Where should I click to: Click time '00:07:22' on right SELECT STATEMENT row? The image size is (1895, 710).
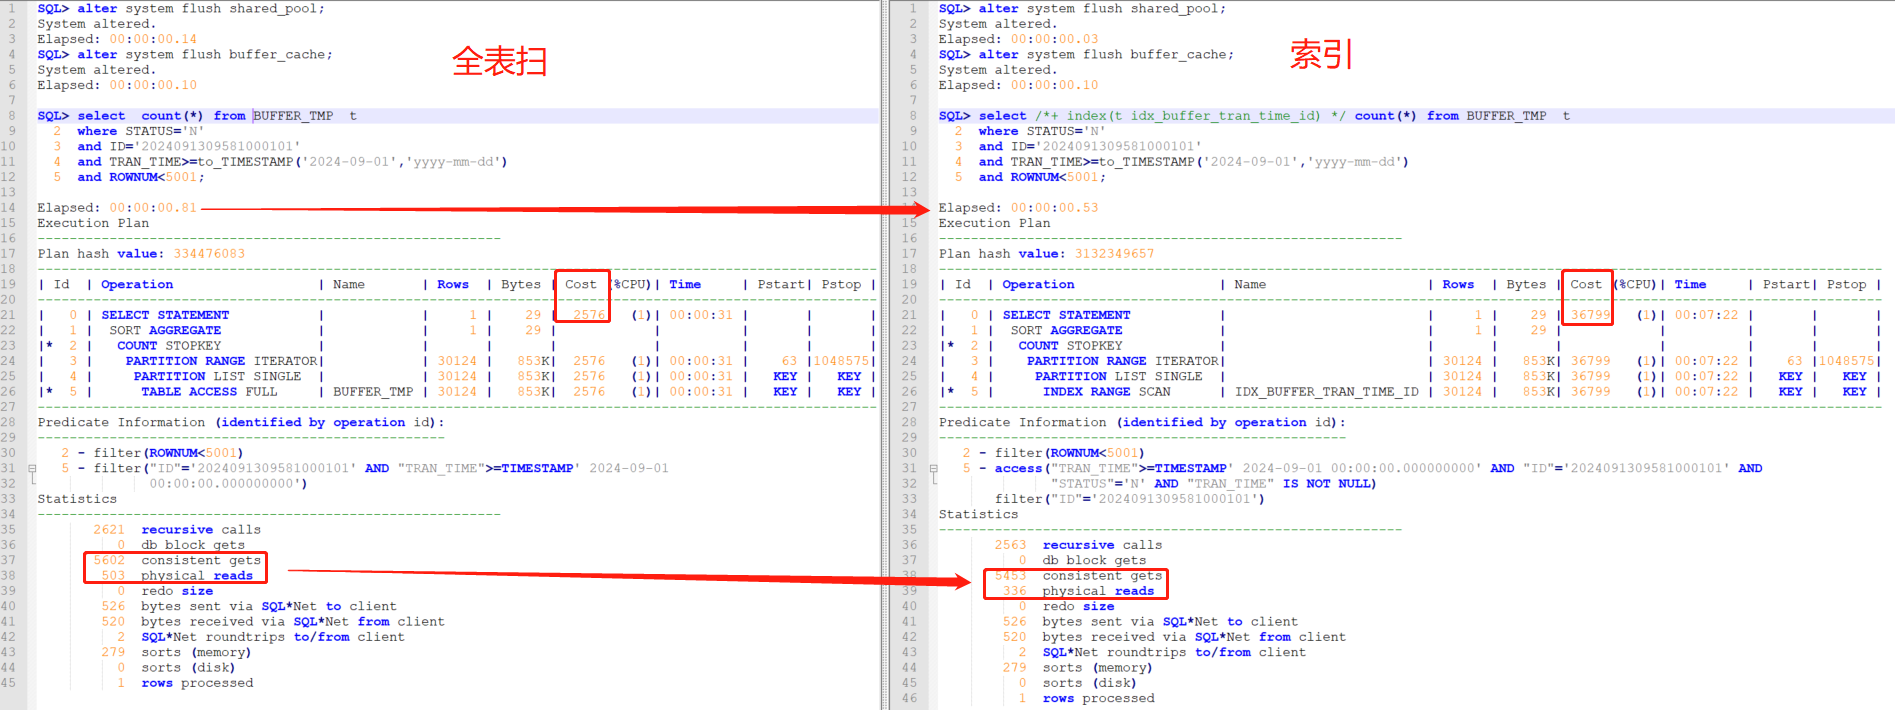pyautogui.click(x=1706, y=315)
